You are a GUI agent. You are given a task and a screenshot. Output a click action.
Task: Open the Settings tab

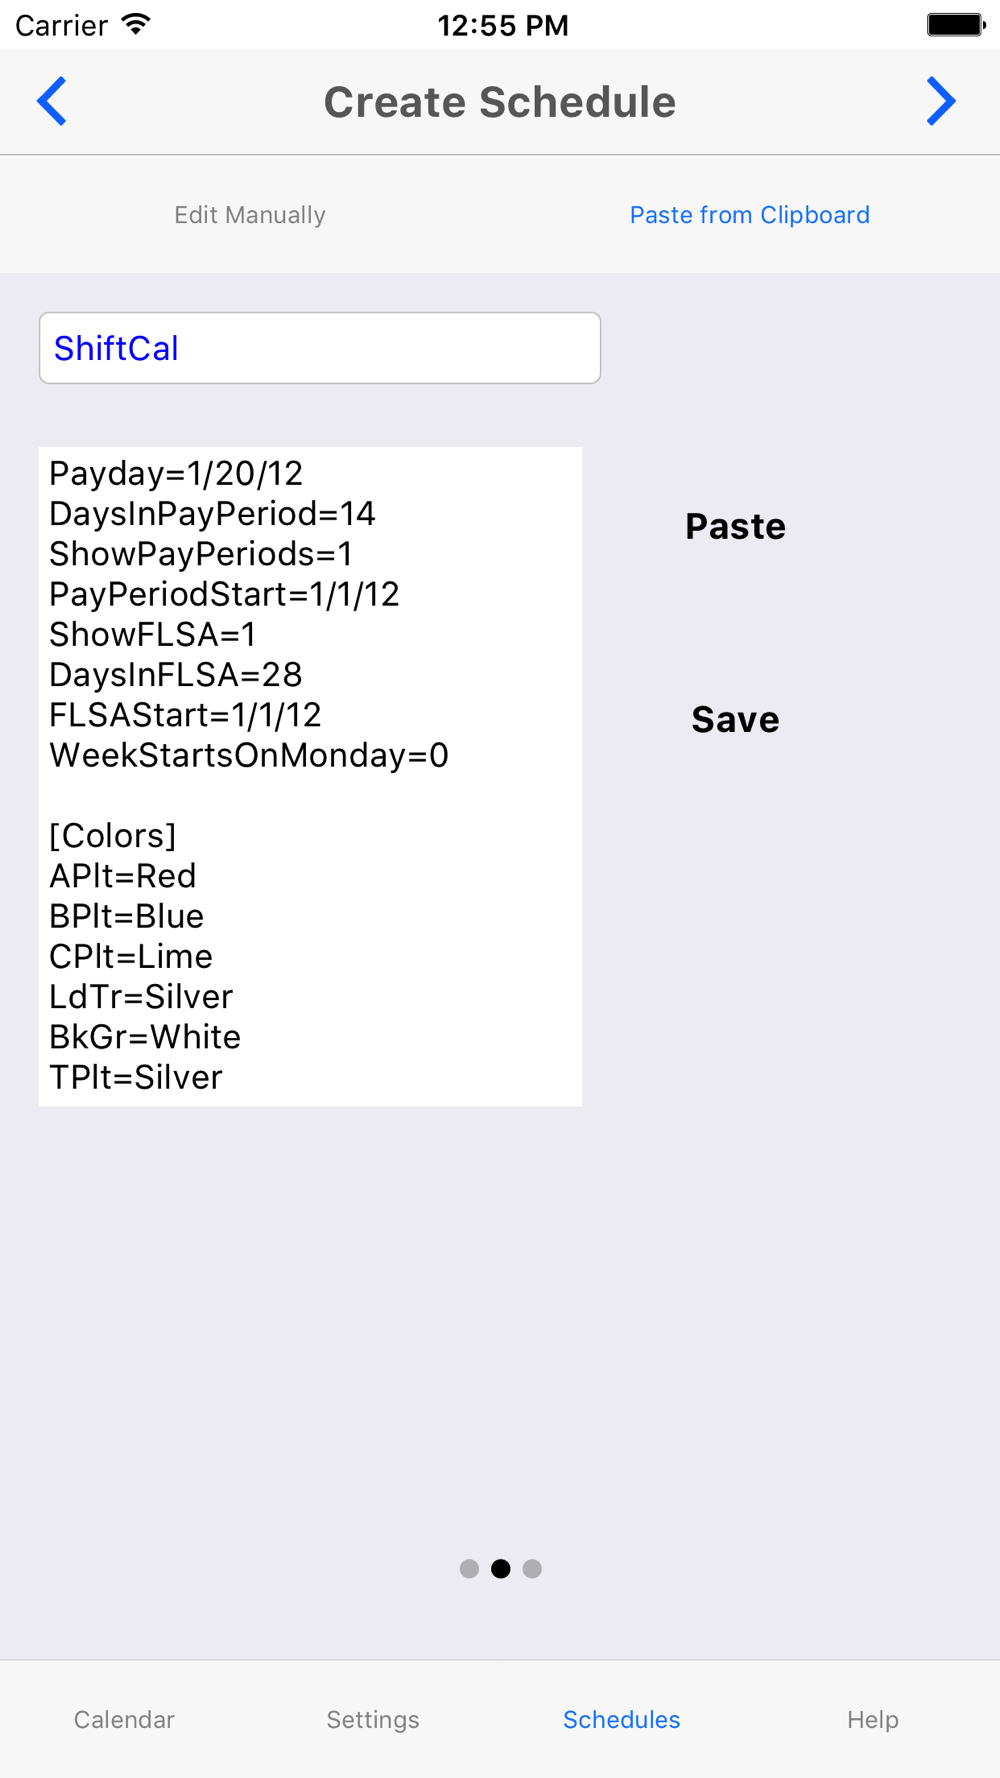point(373,1719)
